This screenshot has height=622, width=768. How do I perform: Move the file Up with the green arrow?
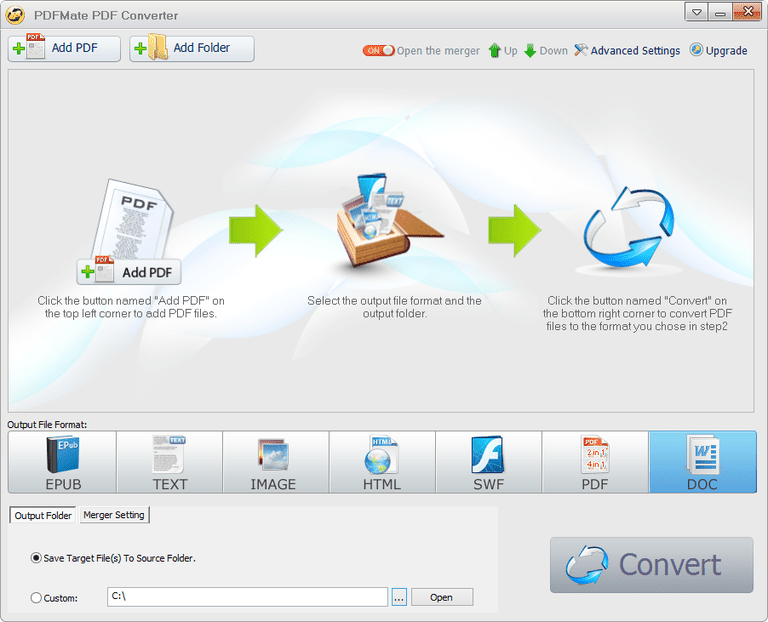click(x=503, y=50)
